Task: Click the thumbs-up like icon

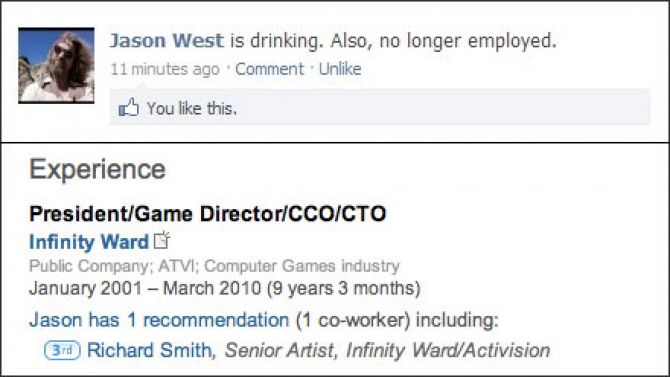Action: coord(129,108)
